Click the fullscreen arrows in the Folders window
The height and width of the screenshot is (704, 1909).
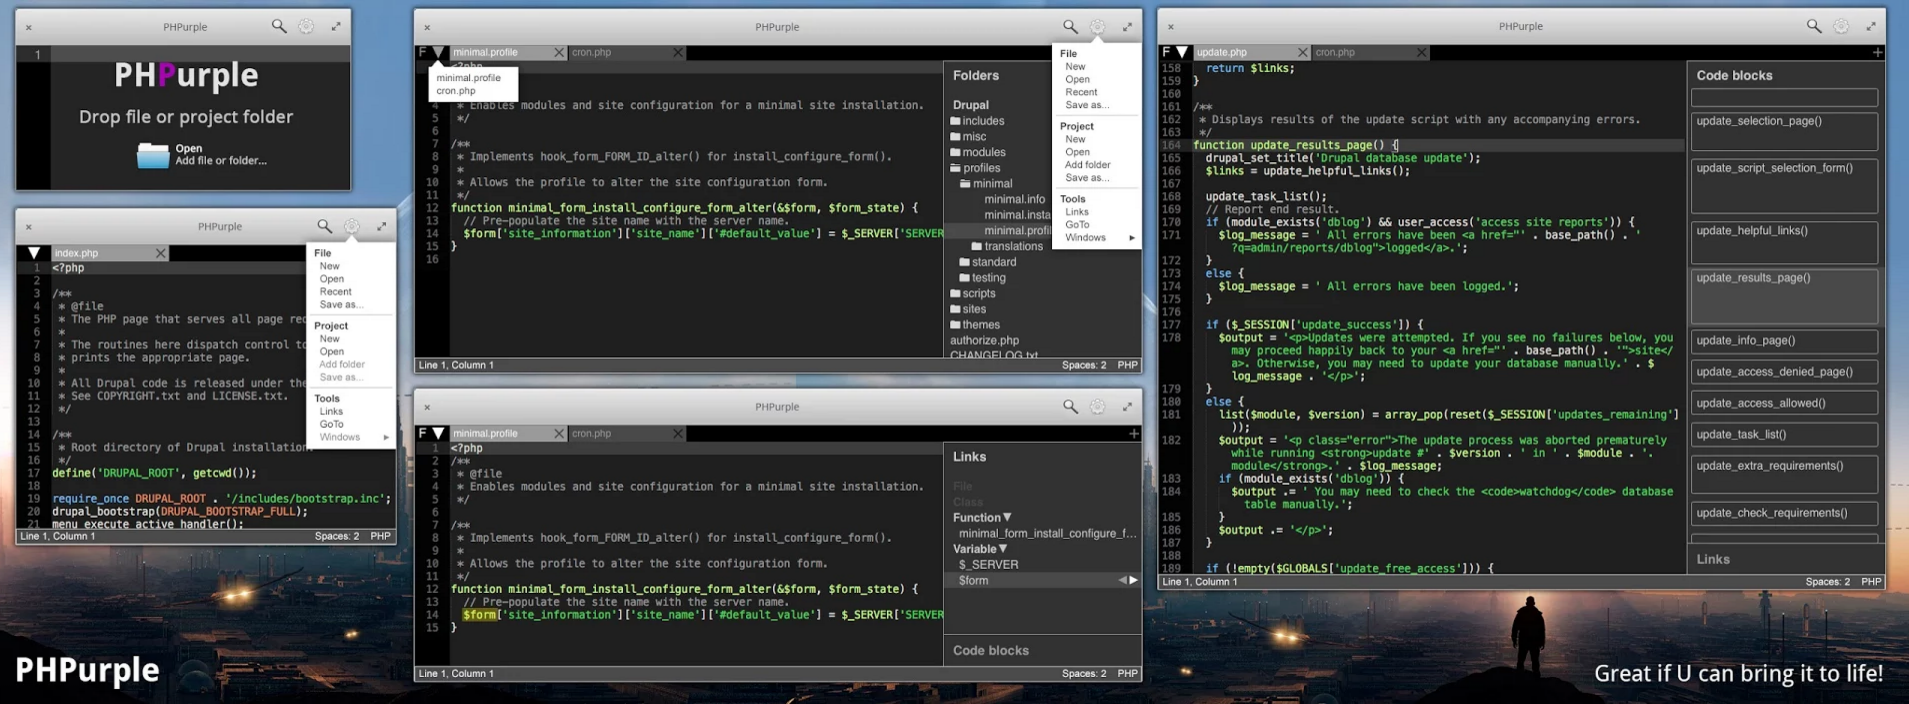[x=1127, y=27]
